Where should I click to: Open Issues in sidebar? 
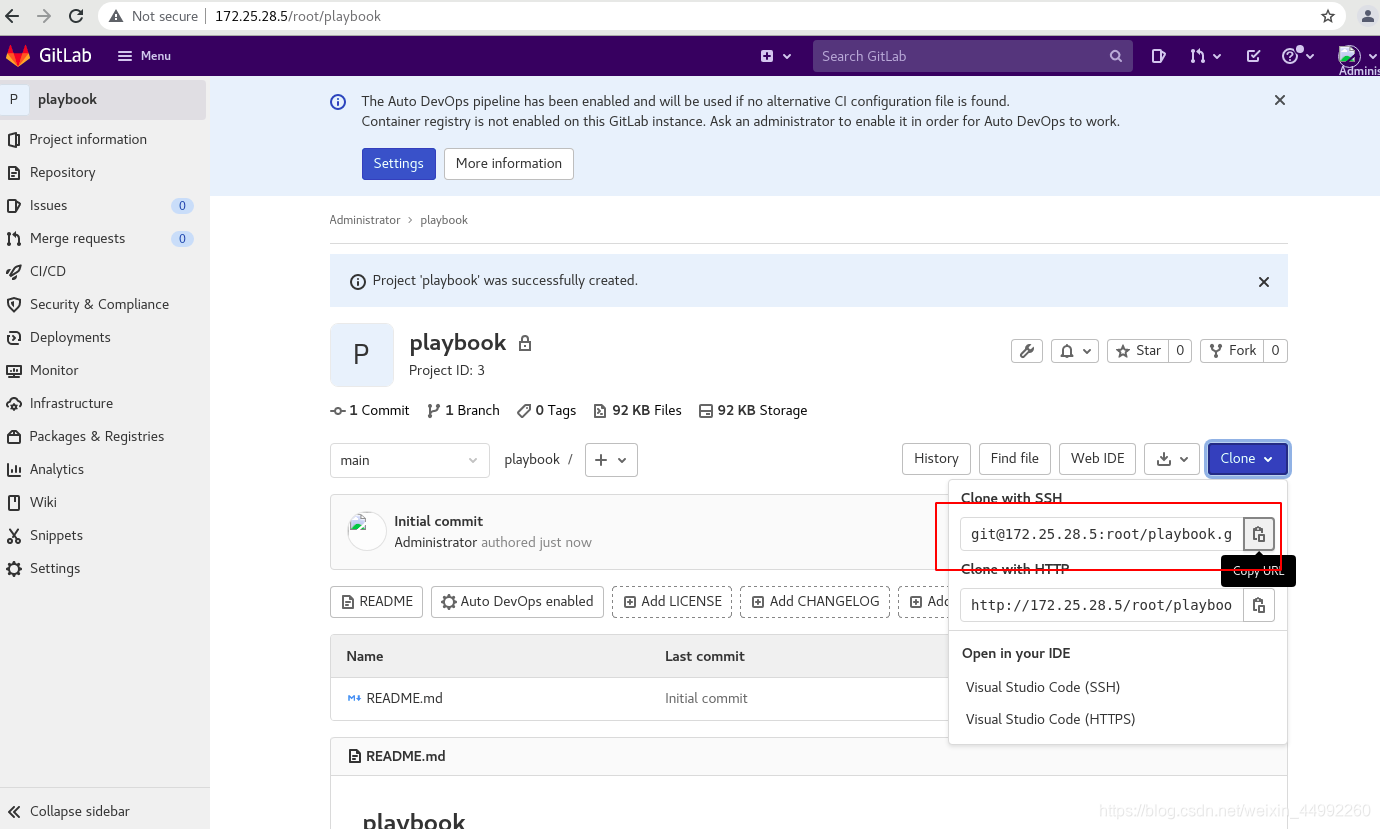[x=104, y=205]
